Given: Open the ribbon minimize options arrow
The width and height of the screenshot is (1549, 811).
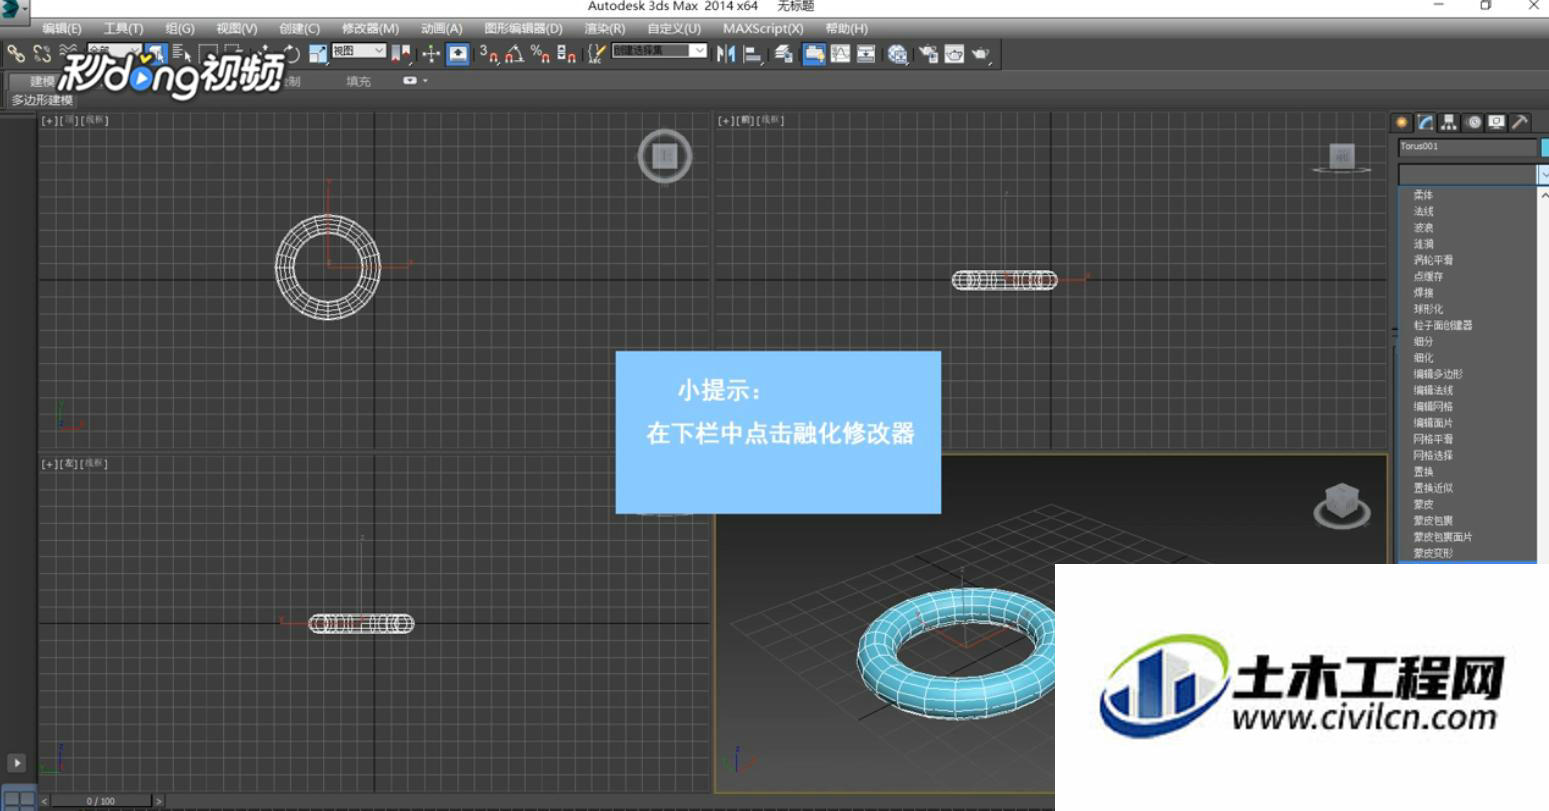Looking at the screenshot, I should (x=425, y=81).
